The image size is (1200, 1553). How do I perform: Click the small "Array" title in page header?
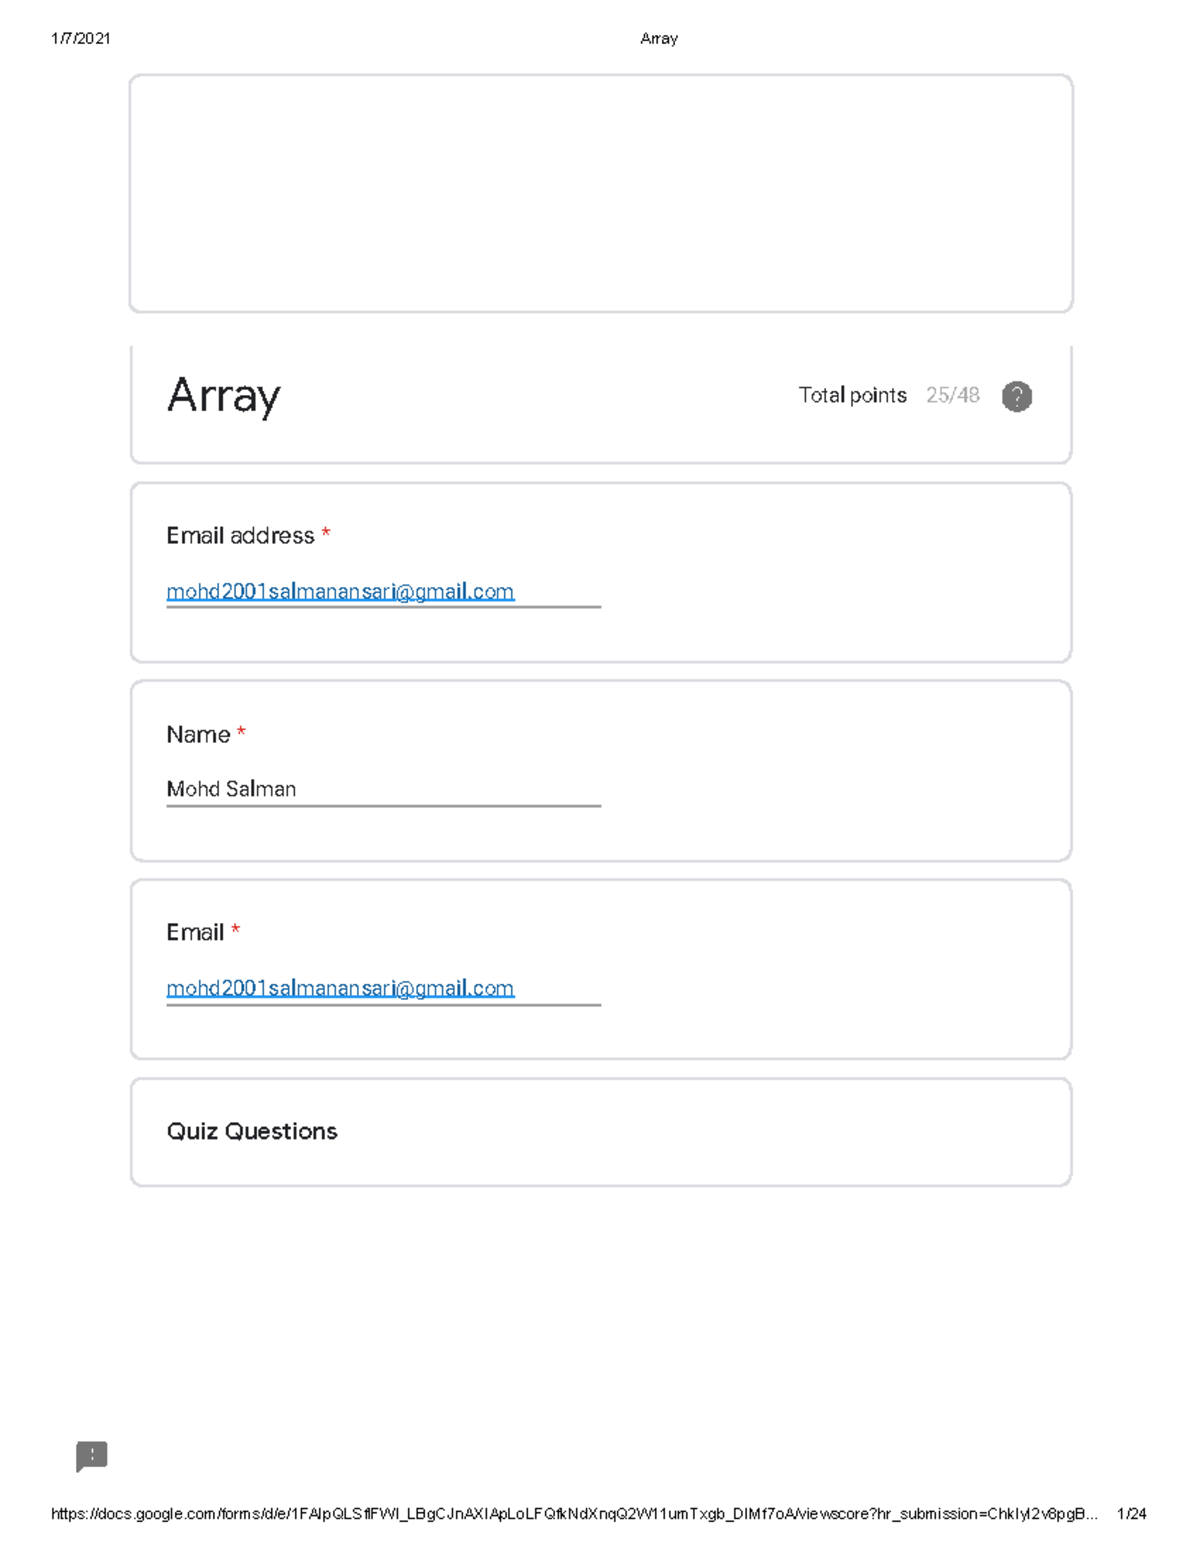coord(658,39)
